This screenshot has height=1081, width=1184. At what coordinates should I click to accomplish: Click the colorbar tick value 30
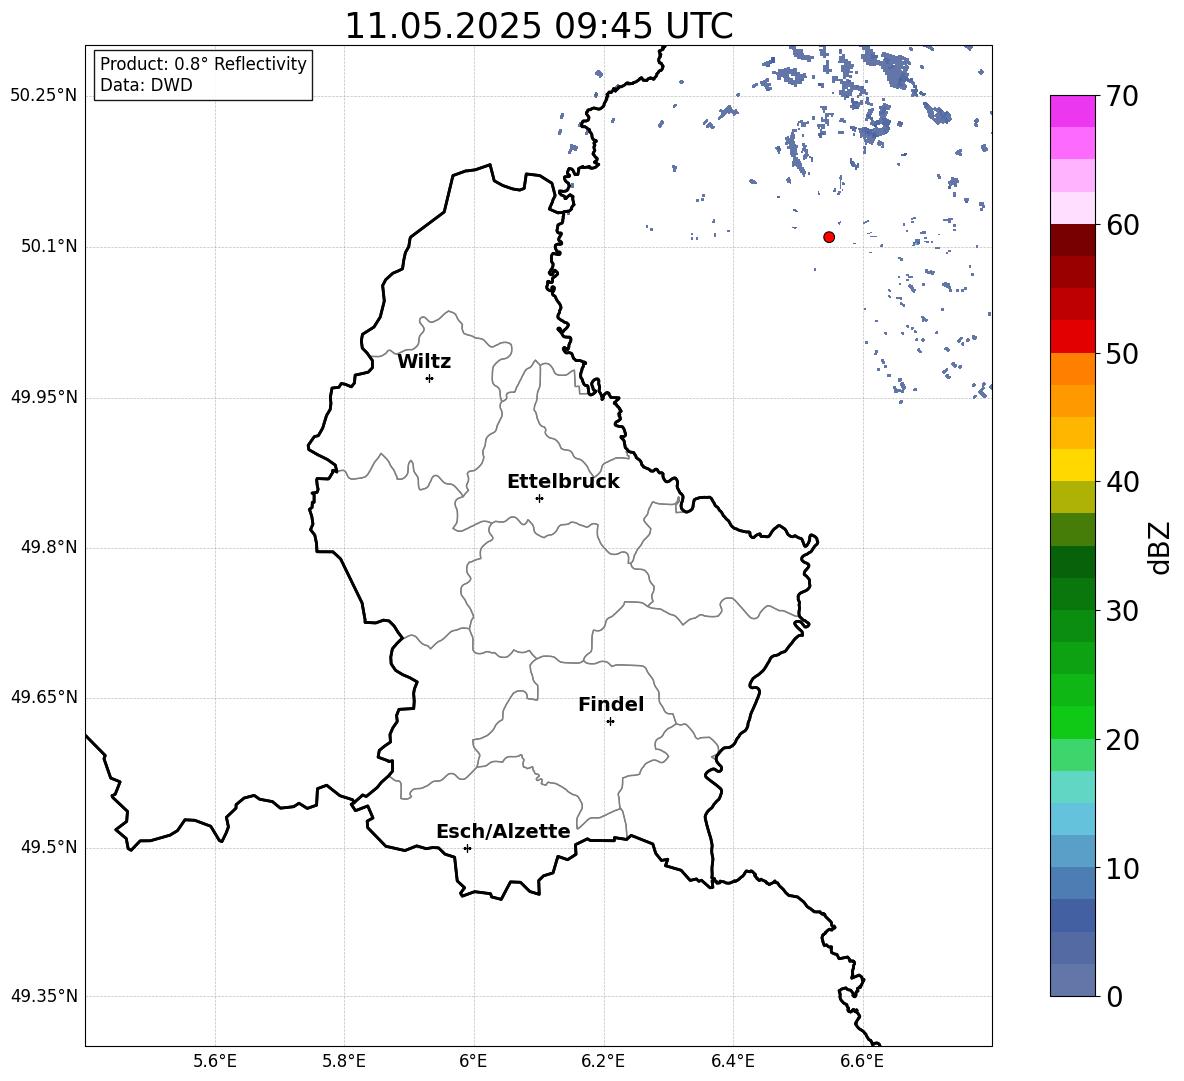(x=1122, y=611)
